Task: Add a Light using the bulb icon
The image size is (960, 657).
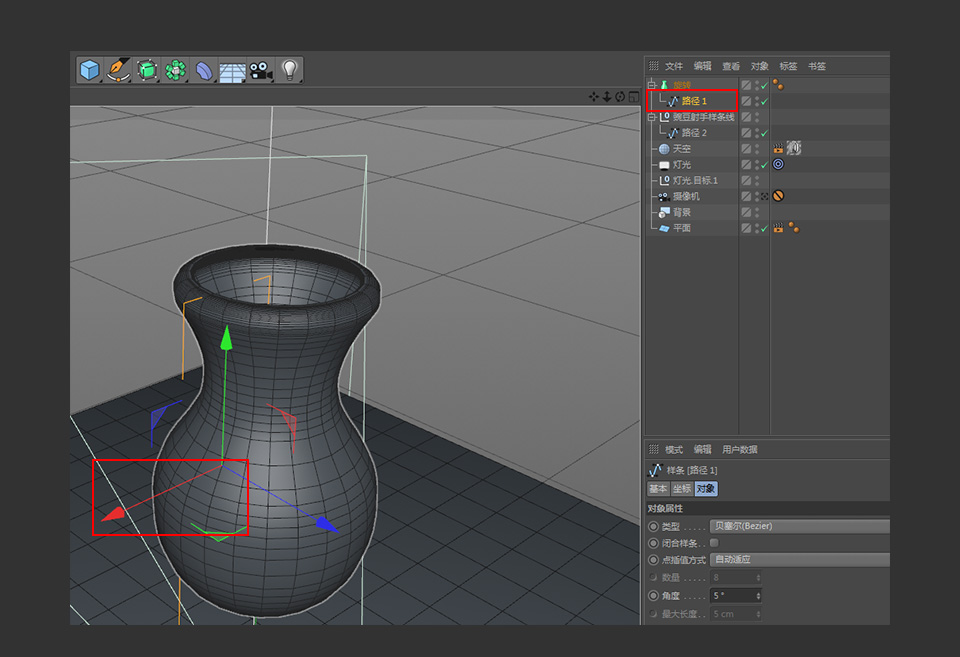Action: pyautogui.click(x=290, y=70)
